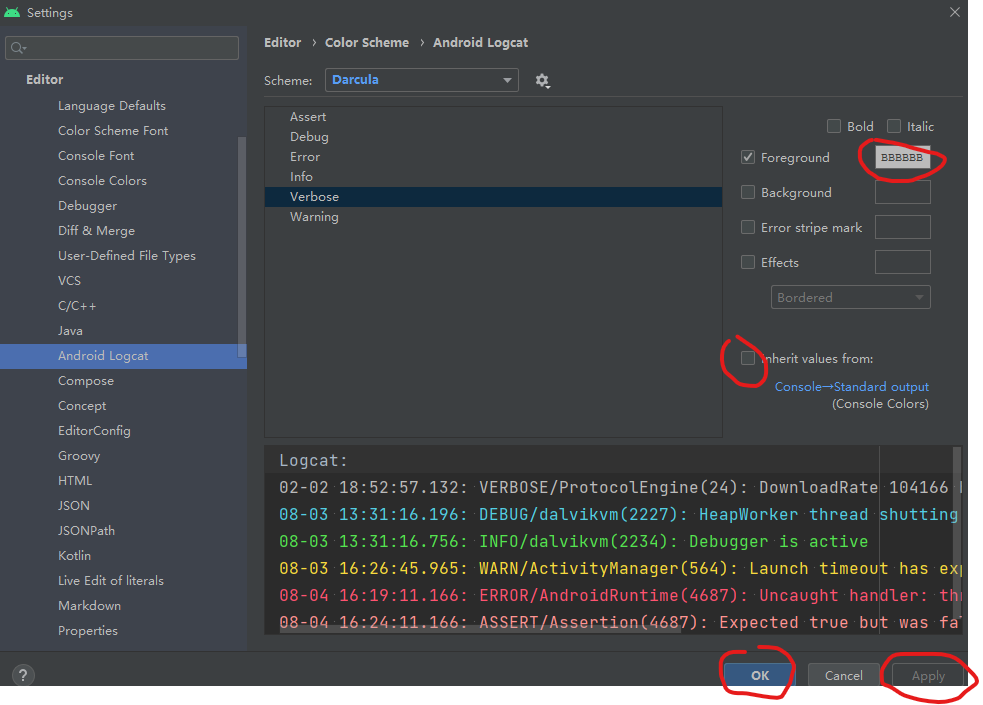Enable the Error stripe mark checkbox
983x705 pixels.
click(x=748, y=227)
